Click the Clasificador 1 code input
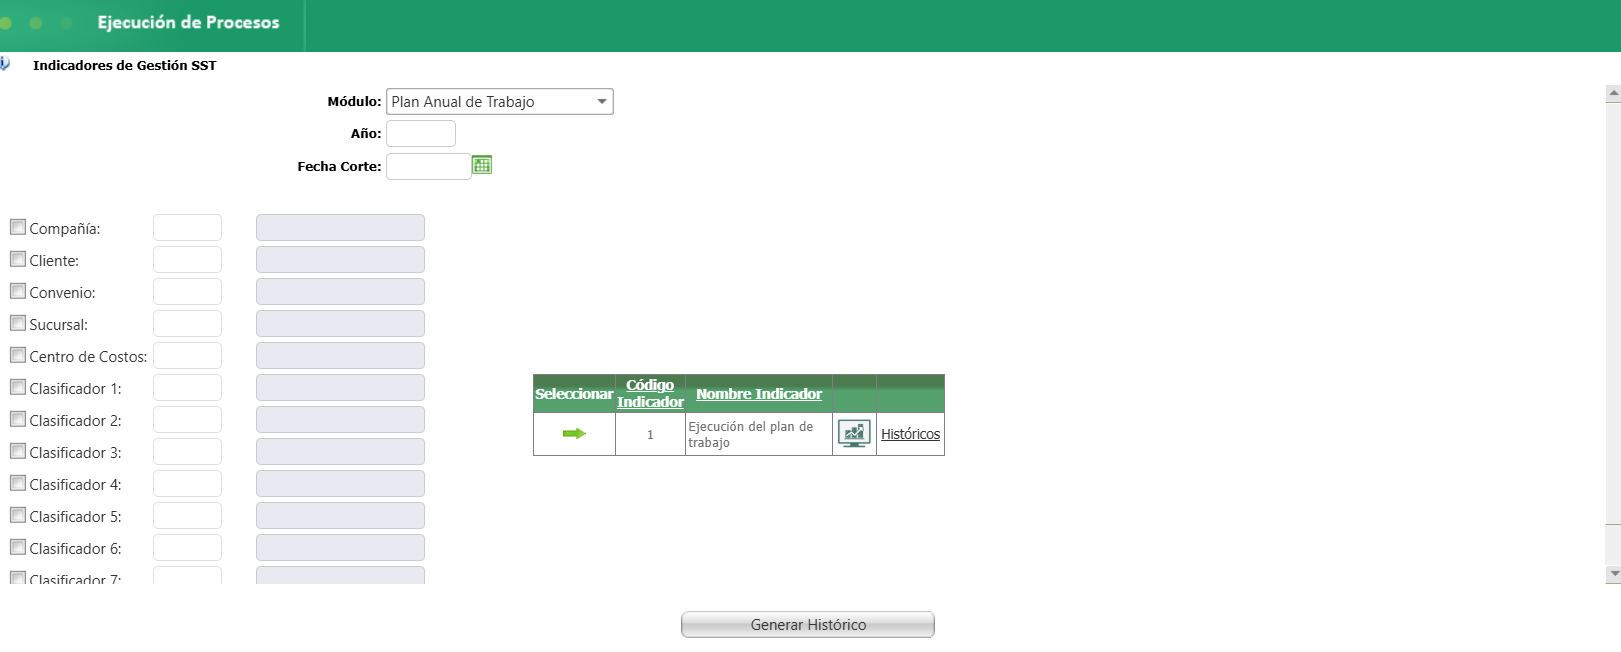Image resolution: width=1621 pixels, height=652 pixels. click(187, 387)
